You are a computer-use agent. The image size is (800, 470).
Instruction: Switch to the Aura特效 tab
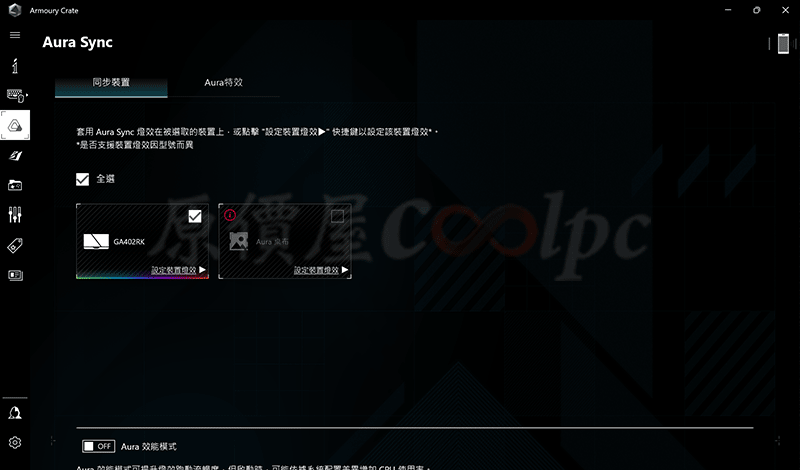pyautogui.click(x=224, y=82)
